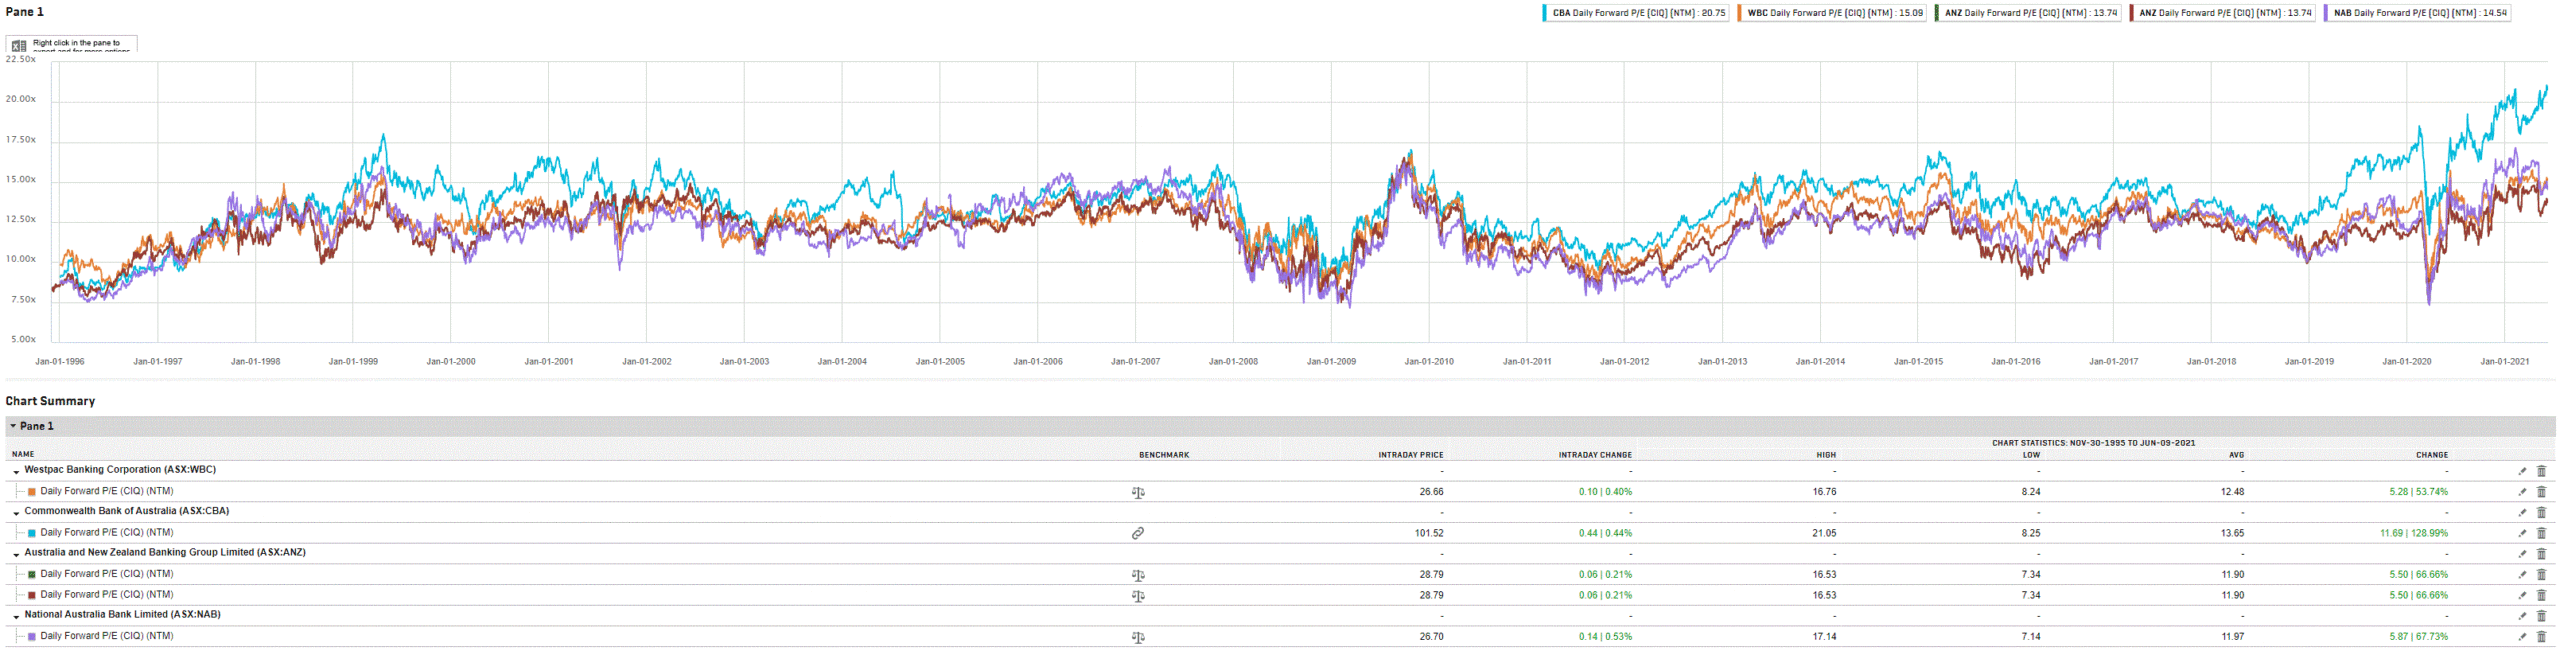This screenshot has width=2560, height=651.
Task: Collapse the National Australia Bank Limited node
Action: 16,616
